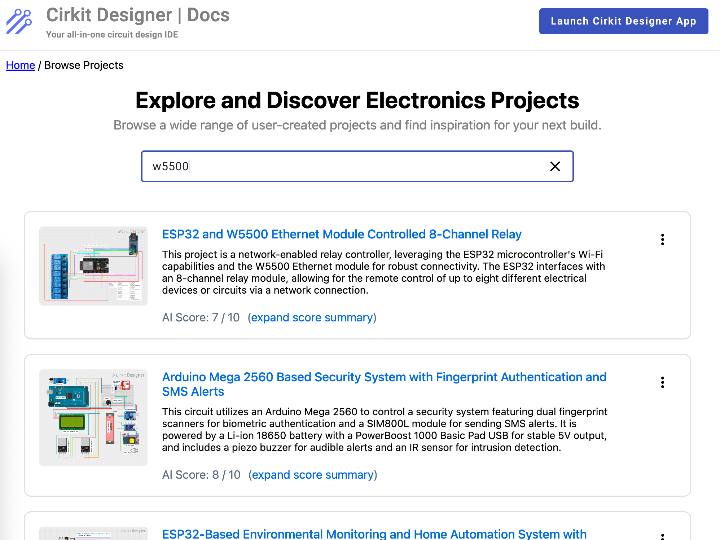Open ESP32 and W5500 Ethernet Module project title
Viewport: 720px width, 540px height.
click(x=341, y=234)
